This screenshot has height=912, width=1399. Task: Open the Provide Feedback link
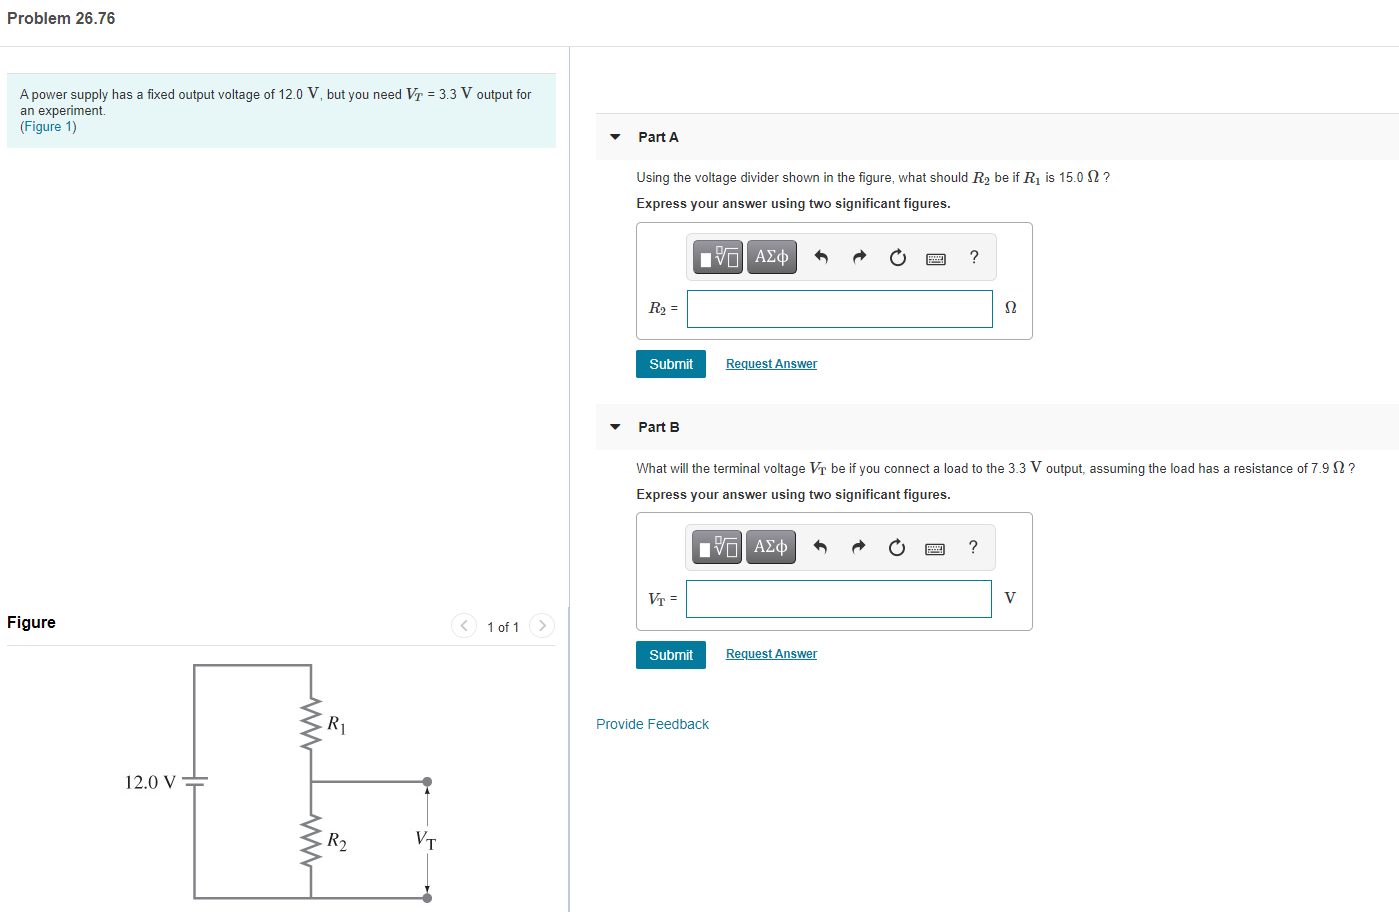[652, 724]
